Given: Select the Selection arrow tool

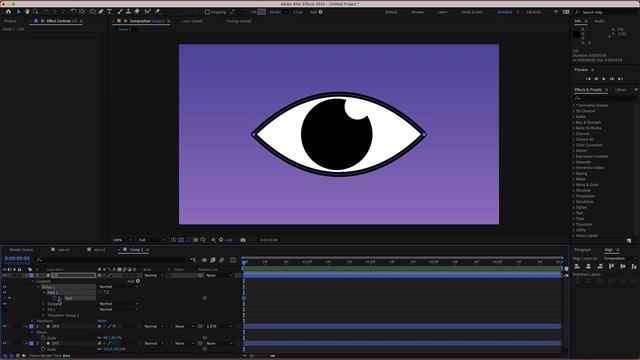Looking at the screenshot, I should coord(19,12).
